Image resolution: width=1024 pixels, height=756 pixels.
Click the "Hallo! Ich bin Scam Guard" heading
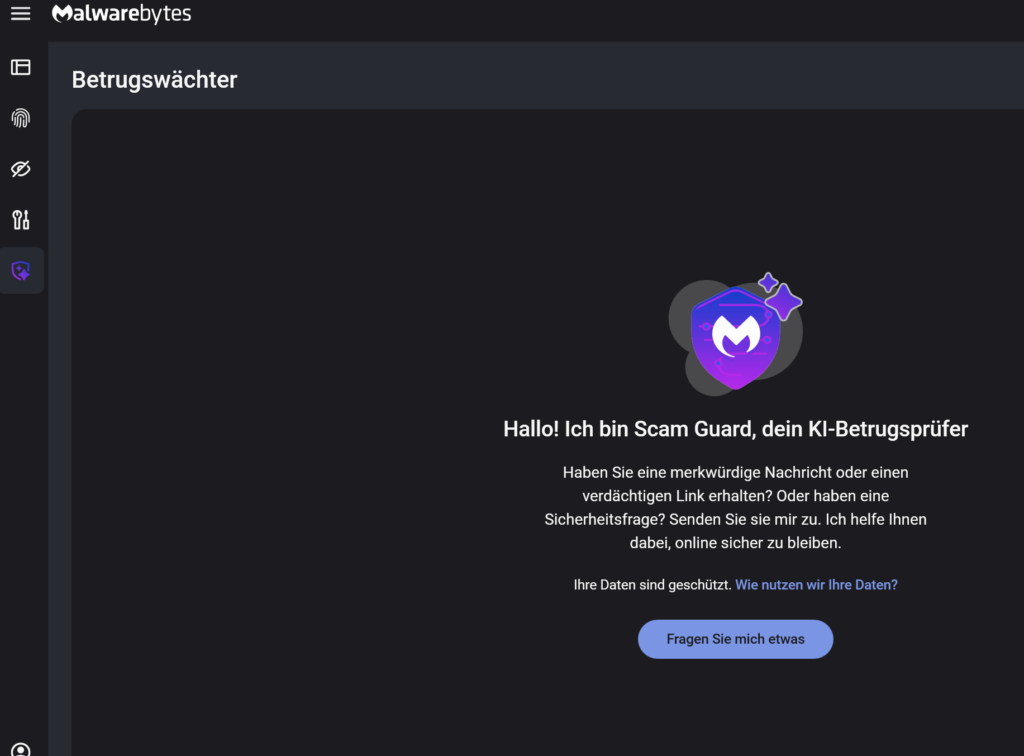click(x=735, y=430)
